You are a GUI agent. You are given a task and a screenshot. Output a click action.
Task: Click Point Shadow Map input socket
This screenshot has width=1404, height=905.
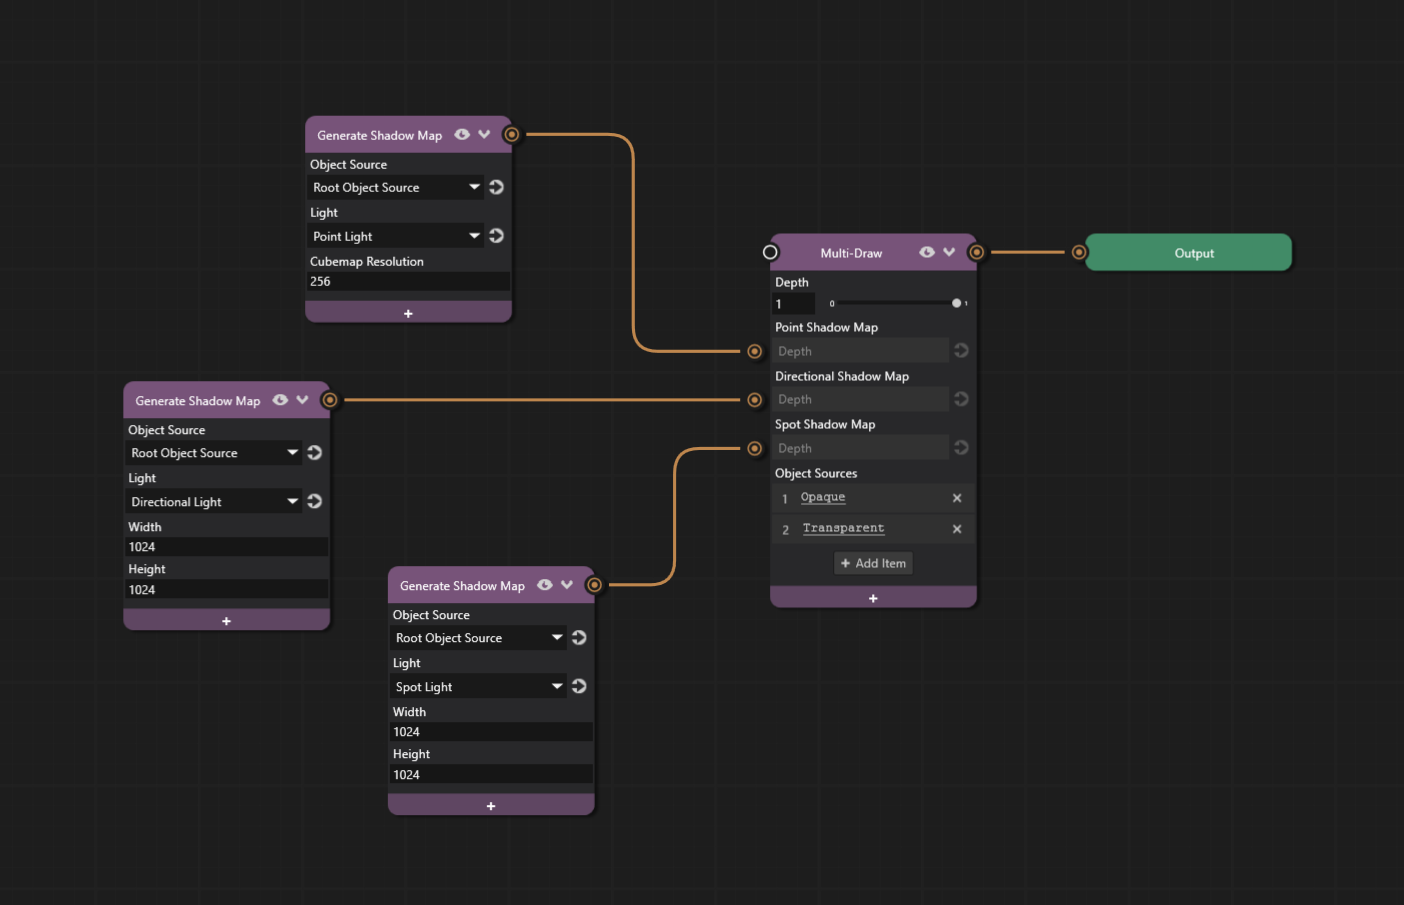click(755, 351)
